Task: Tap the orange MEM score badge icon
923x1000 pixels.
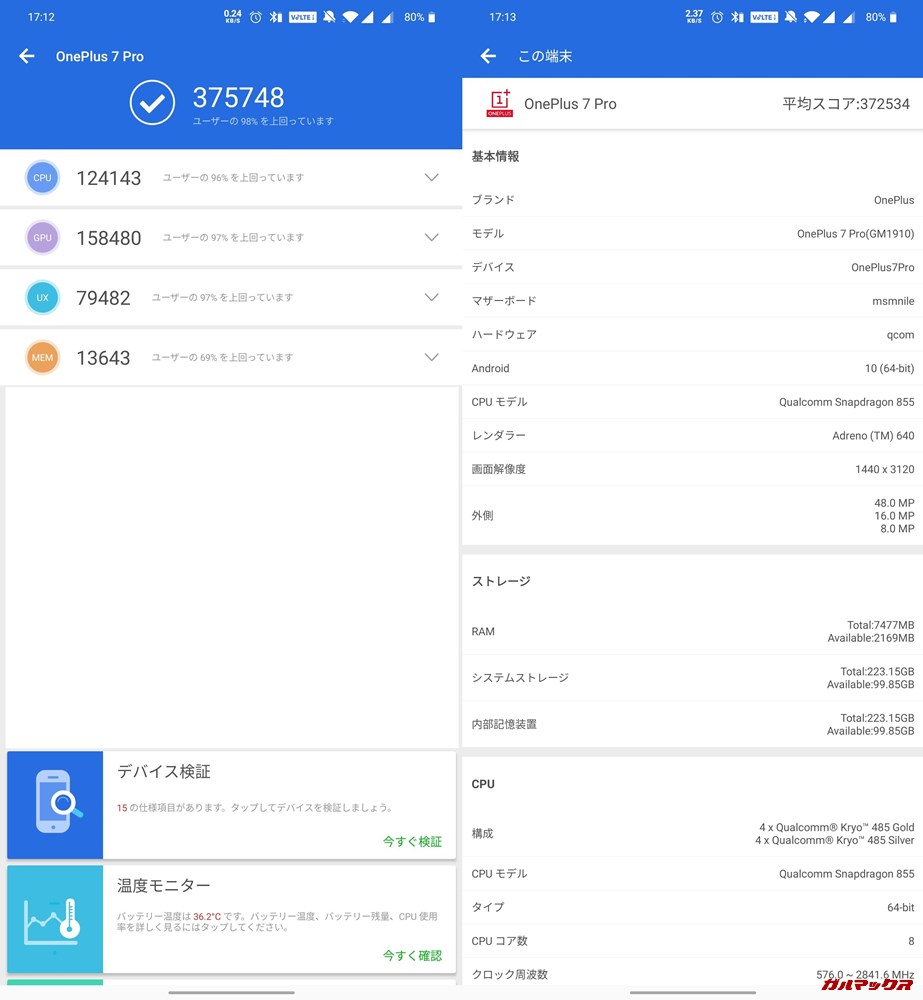Action: pos(42,357)
